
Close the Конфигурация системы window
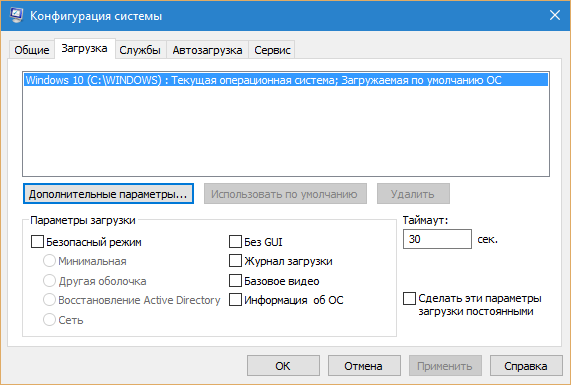(x=555, y=15)
